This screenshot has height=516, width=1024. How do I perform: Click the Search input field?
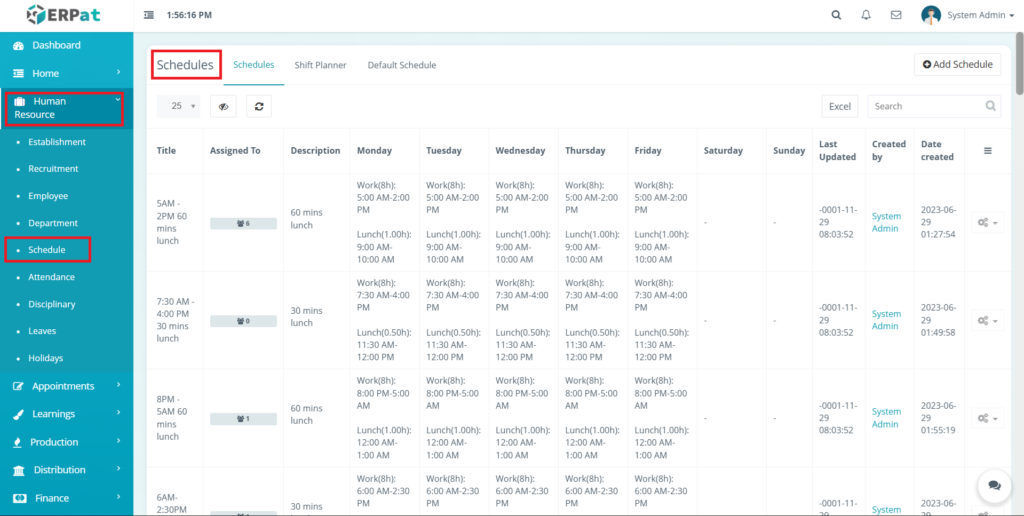tap(925, 106)
